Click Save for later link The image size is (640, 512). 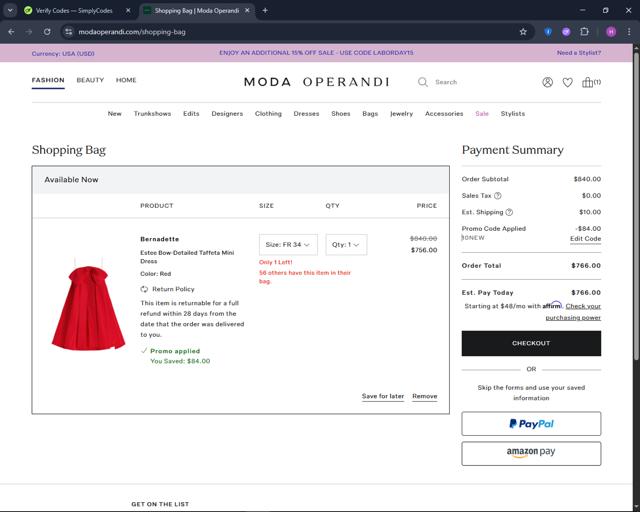pos(382,396)
